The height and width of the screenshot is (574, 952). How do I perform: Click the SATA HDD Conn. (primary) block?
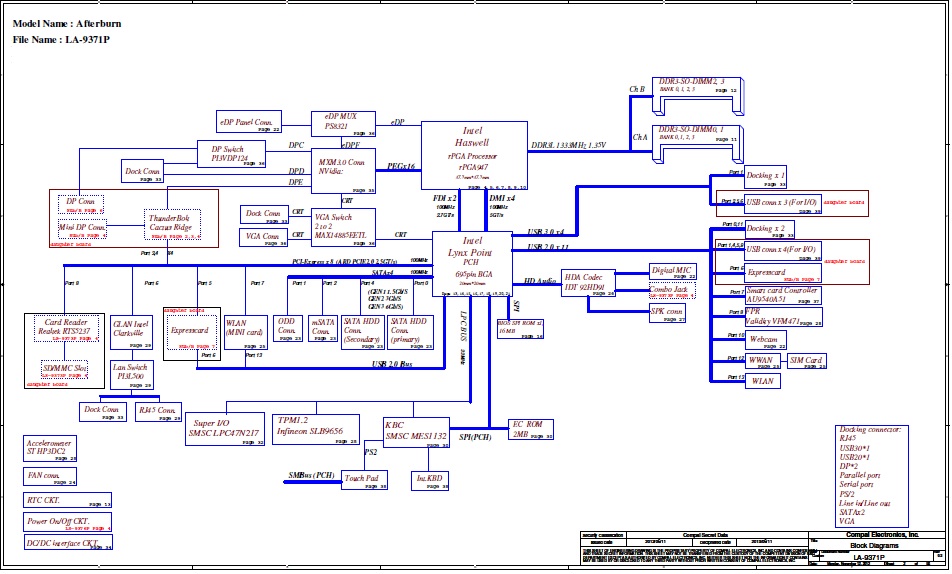410,333
